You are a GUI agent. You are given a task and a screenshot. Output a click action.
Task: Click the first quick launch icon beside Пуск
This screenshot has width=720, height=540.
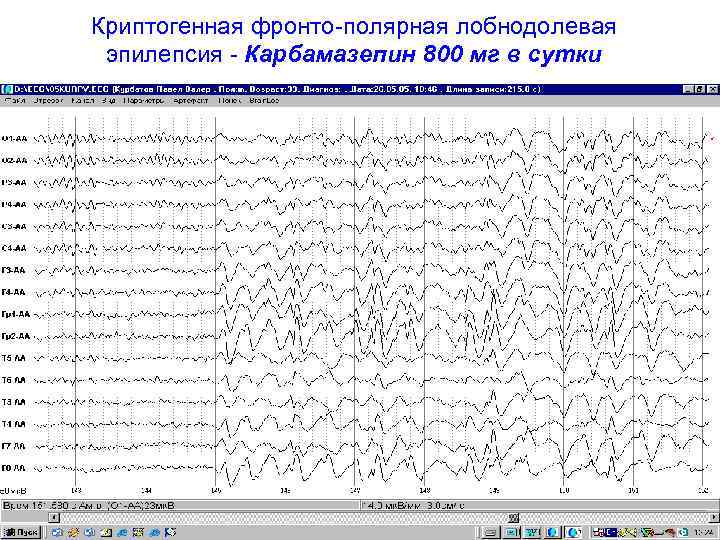57,533
